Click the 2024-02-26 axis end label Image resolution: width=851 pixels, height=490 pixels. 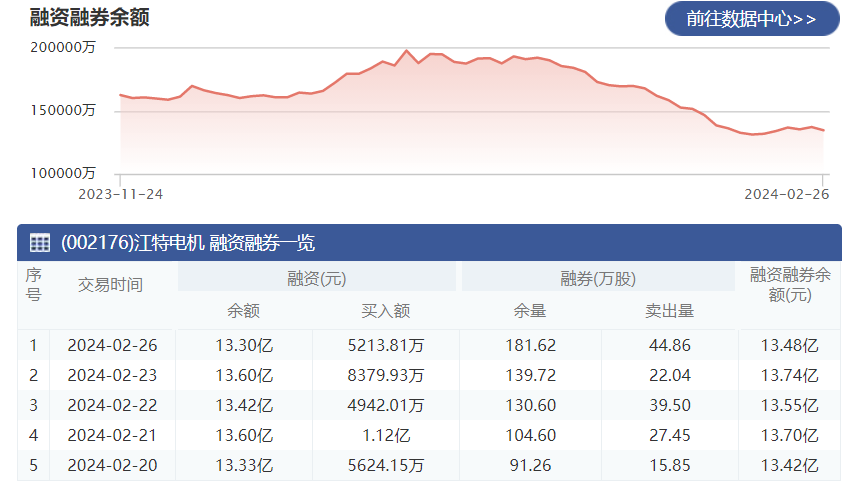click(x=787, y=194)
